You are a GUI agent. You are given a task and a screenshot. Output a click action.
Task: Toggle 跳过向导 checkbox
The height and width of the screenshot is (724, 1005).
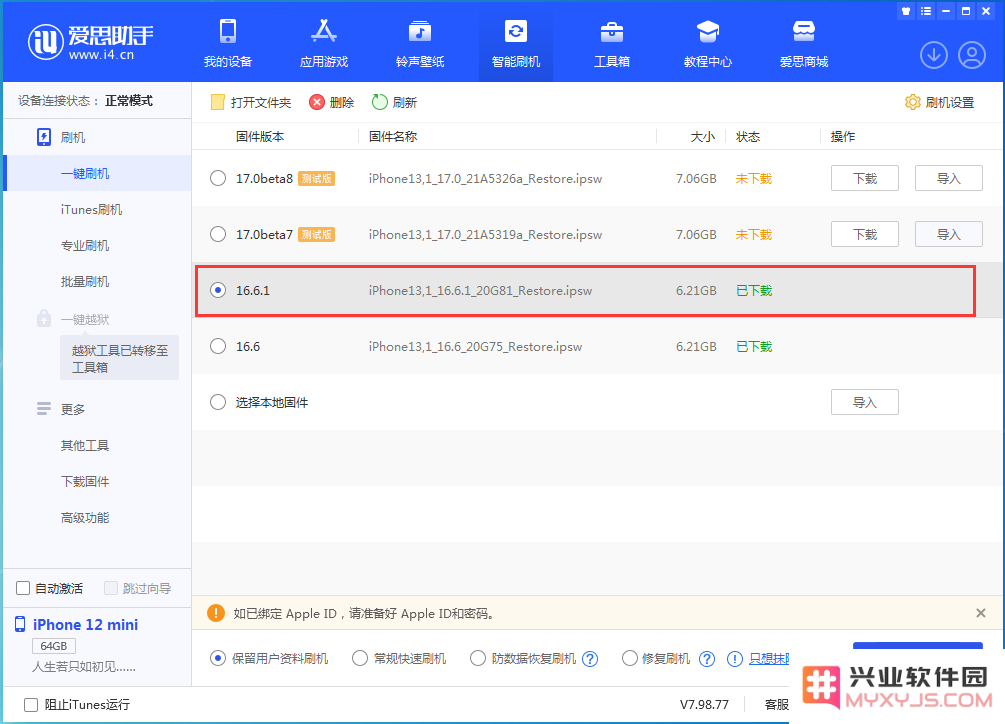[111, 588]
